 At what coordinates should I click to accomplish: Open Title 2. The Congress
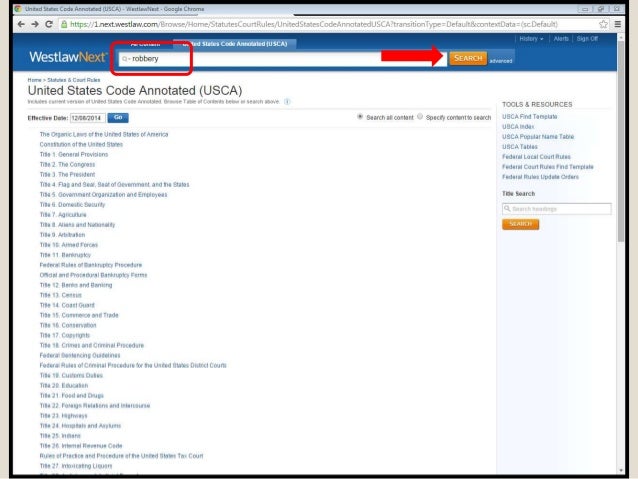tap(67, 164)
